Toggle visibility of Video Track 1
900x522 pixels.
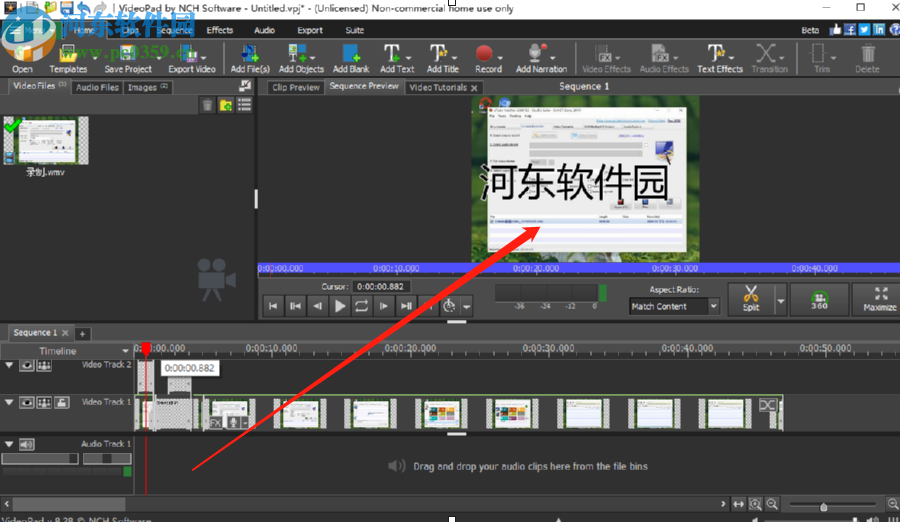(x=26, y=403)
